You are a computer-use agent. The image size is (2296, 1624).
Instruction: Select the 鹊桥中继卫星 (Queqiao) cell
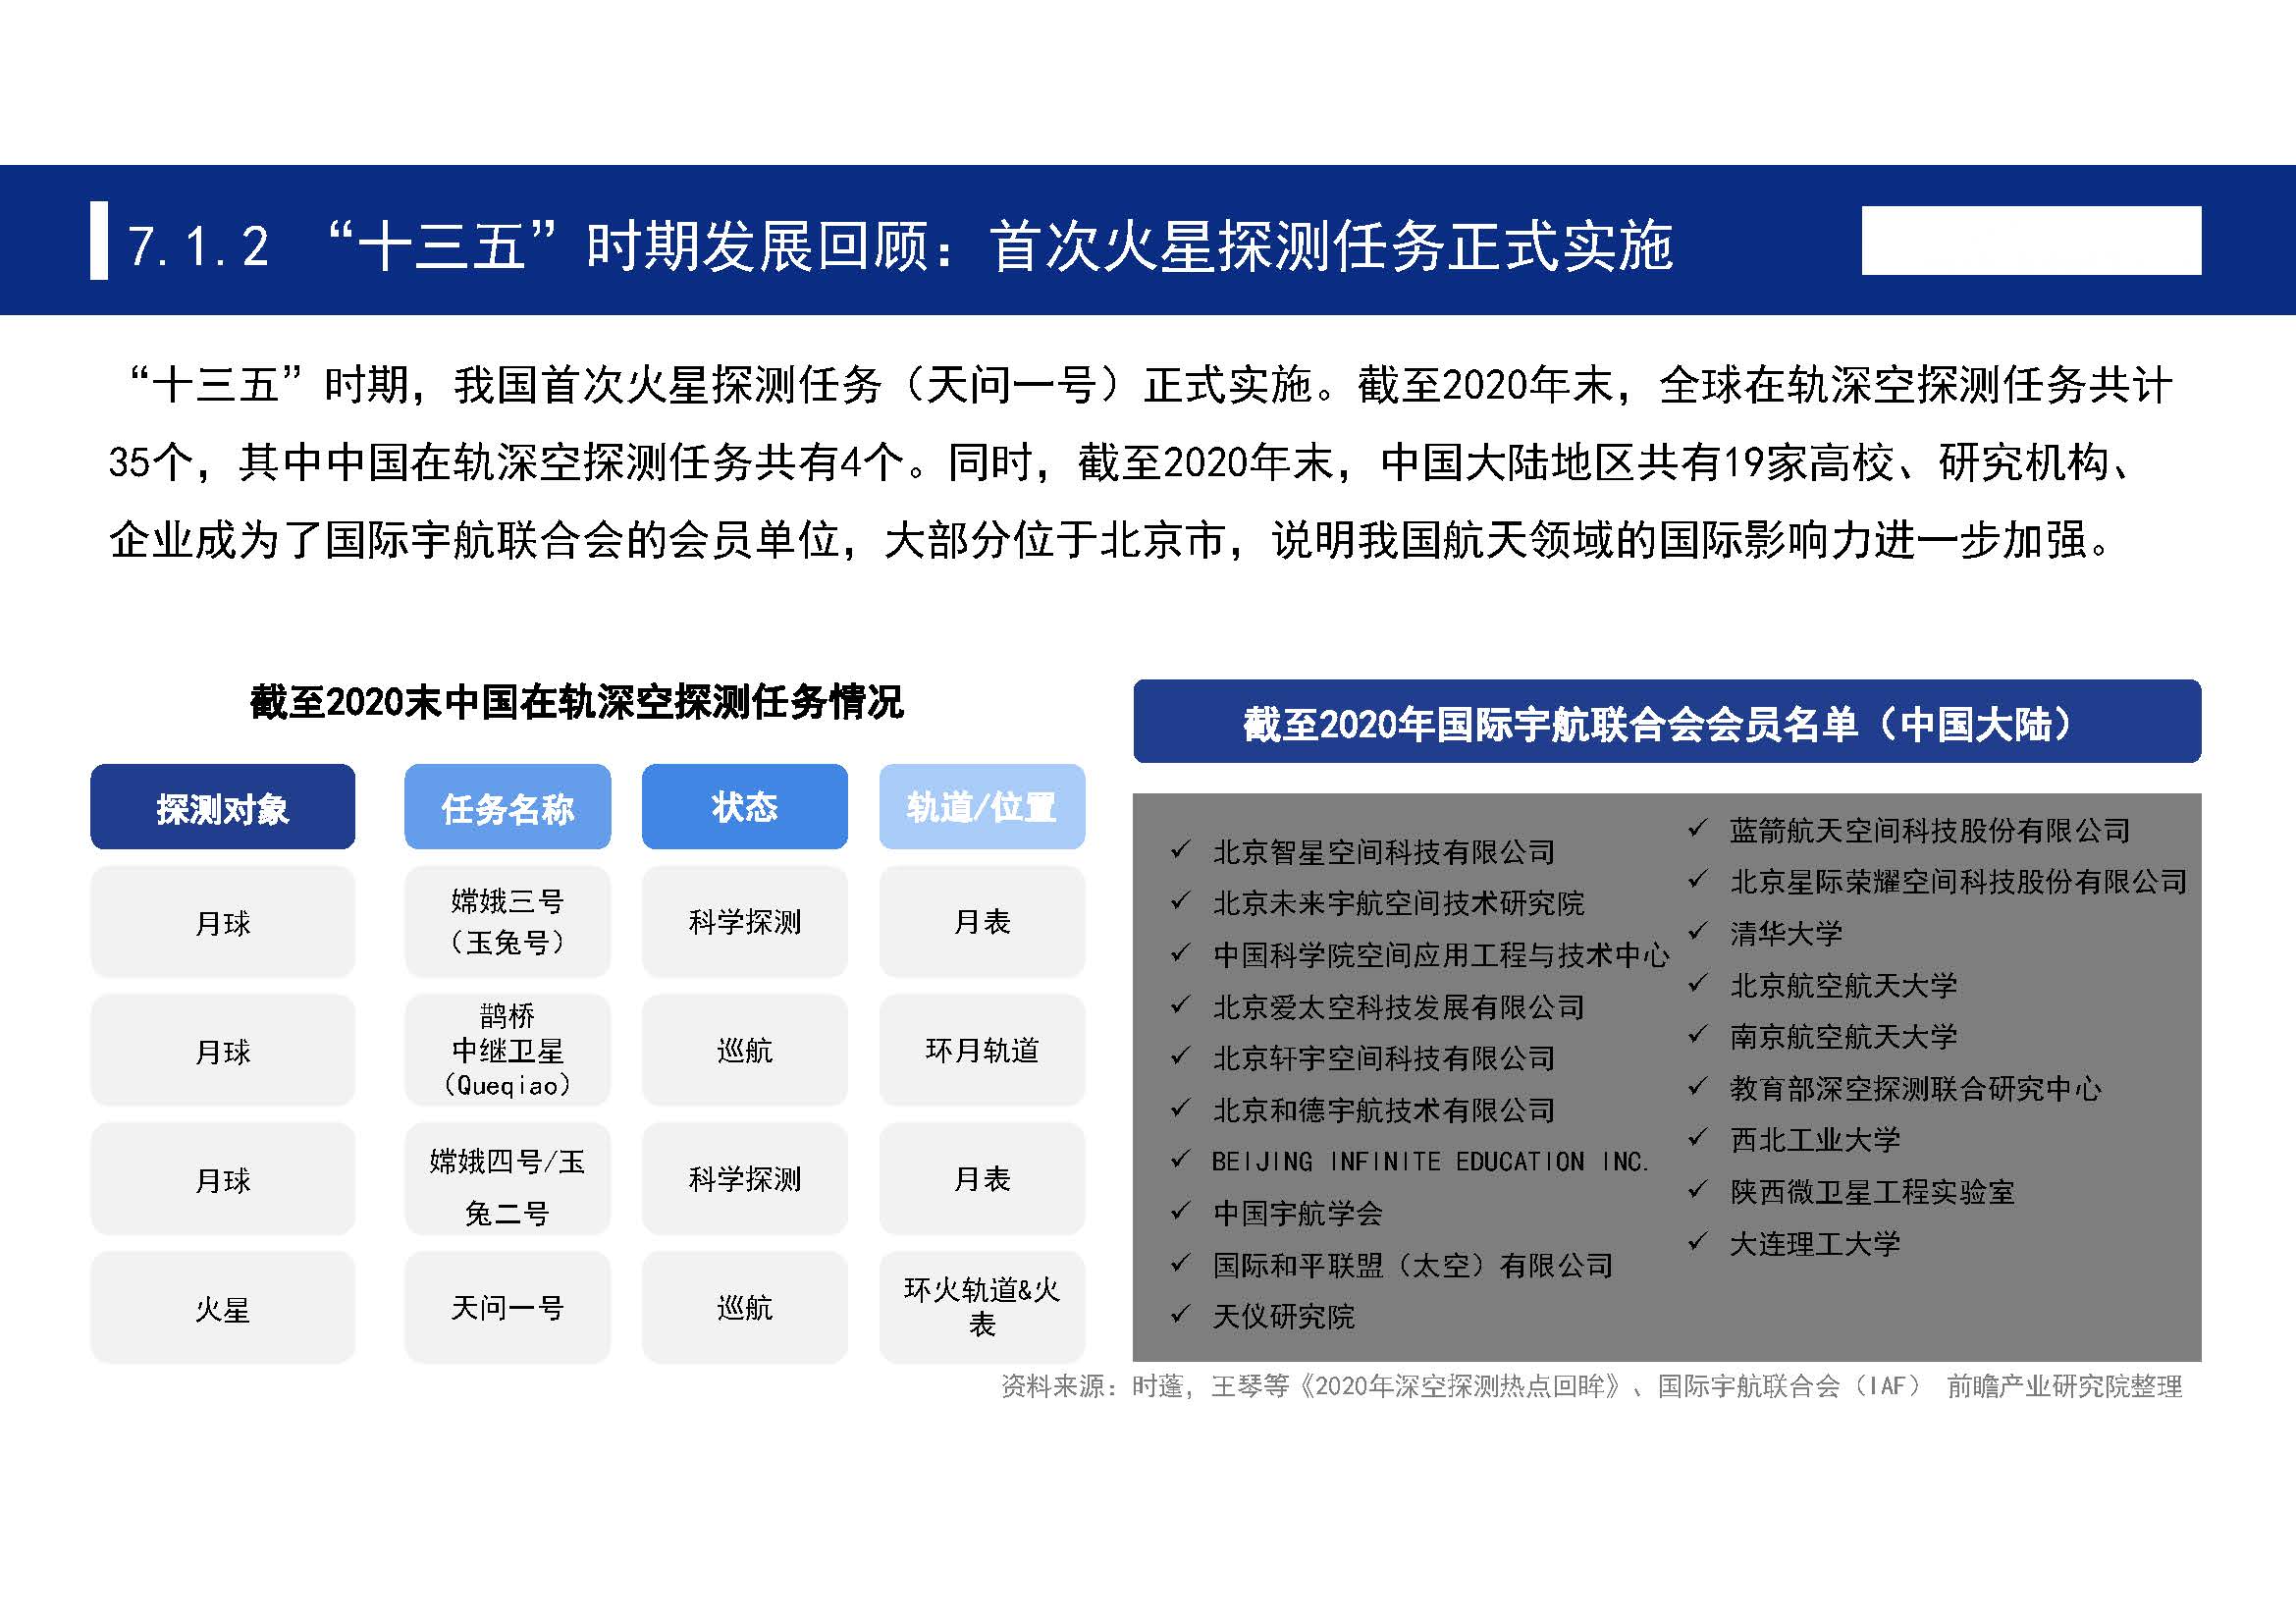tap(507, 1050)
